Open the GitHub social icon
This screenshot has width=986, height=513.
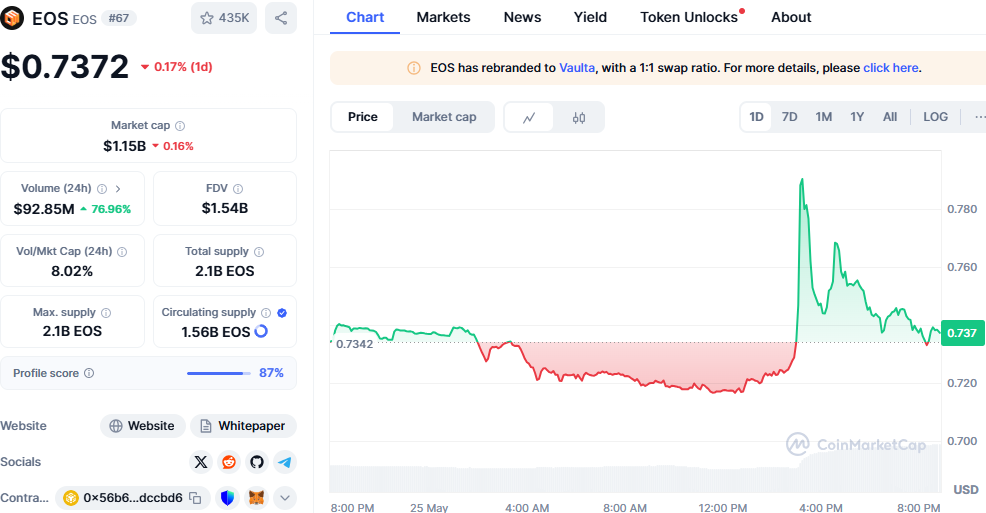point(257,462)
